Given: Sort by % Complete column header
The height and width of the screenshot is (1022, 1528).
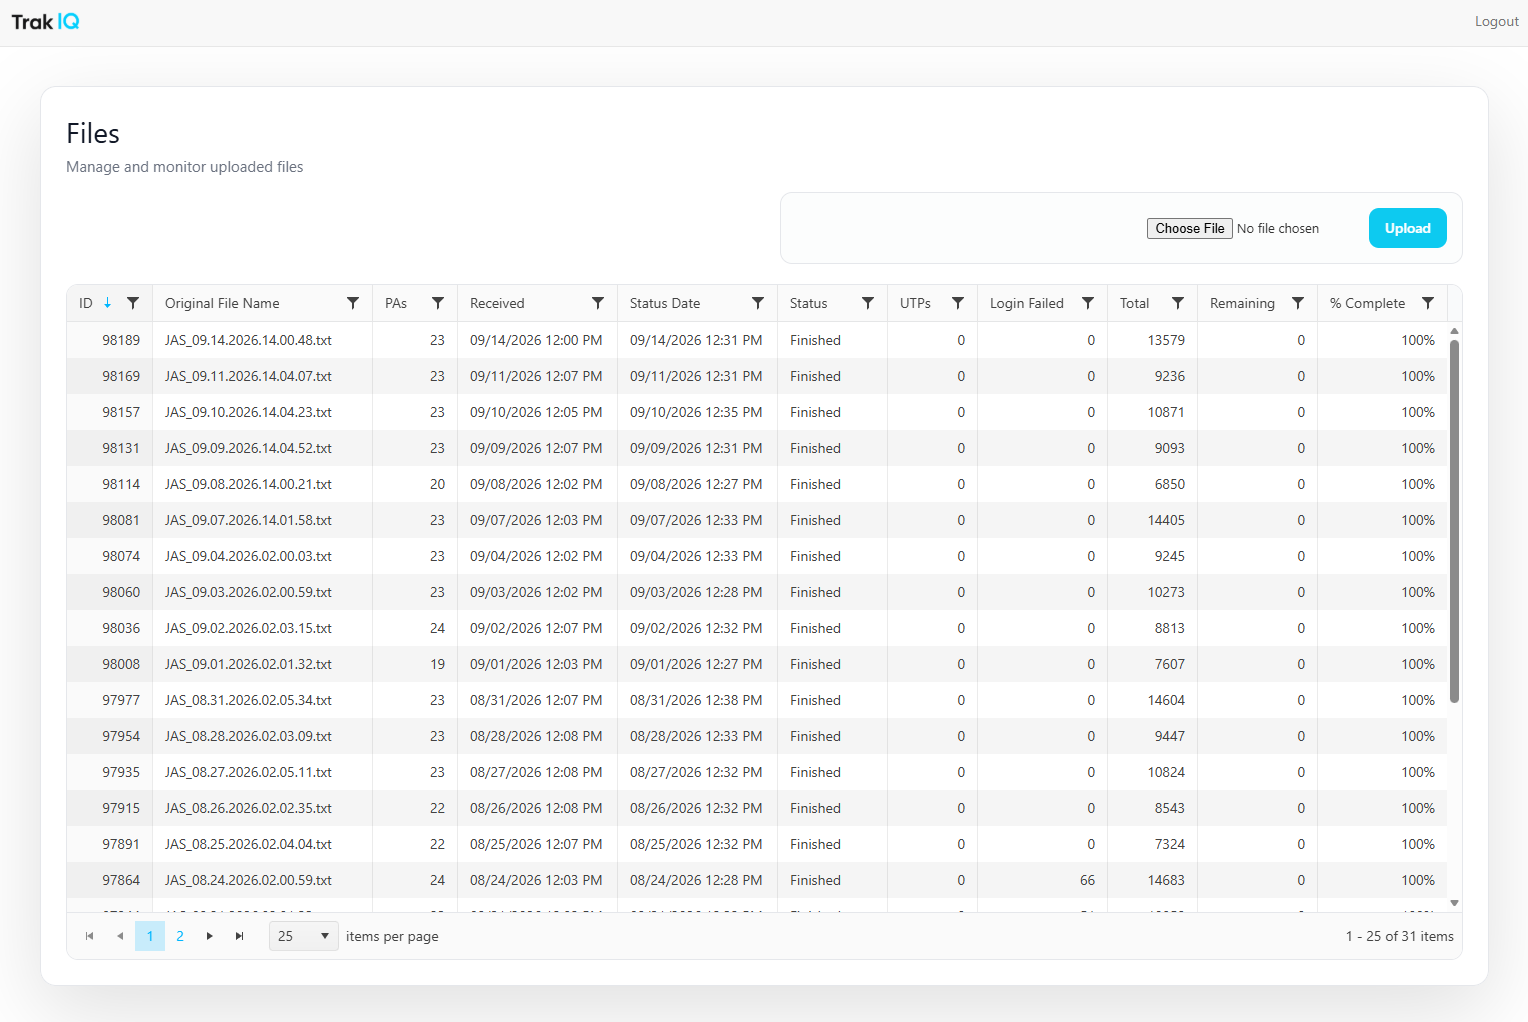Looking at the screenshot, I should (x=1367, y=303).
